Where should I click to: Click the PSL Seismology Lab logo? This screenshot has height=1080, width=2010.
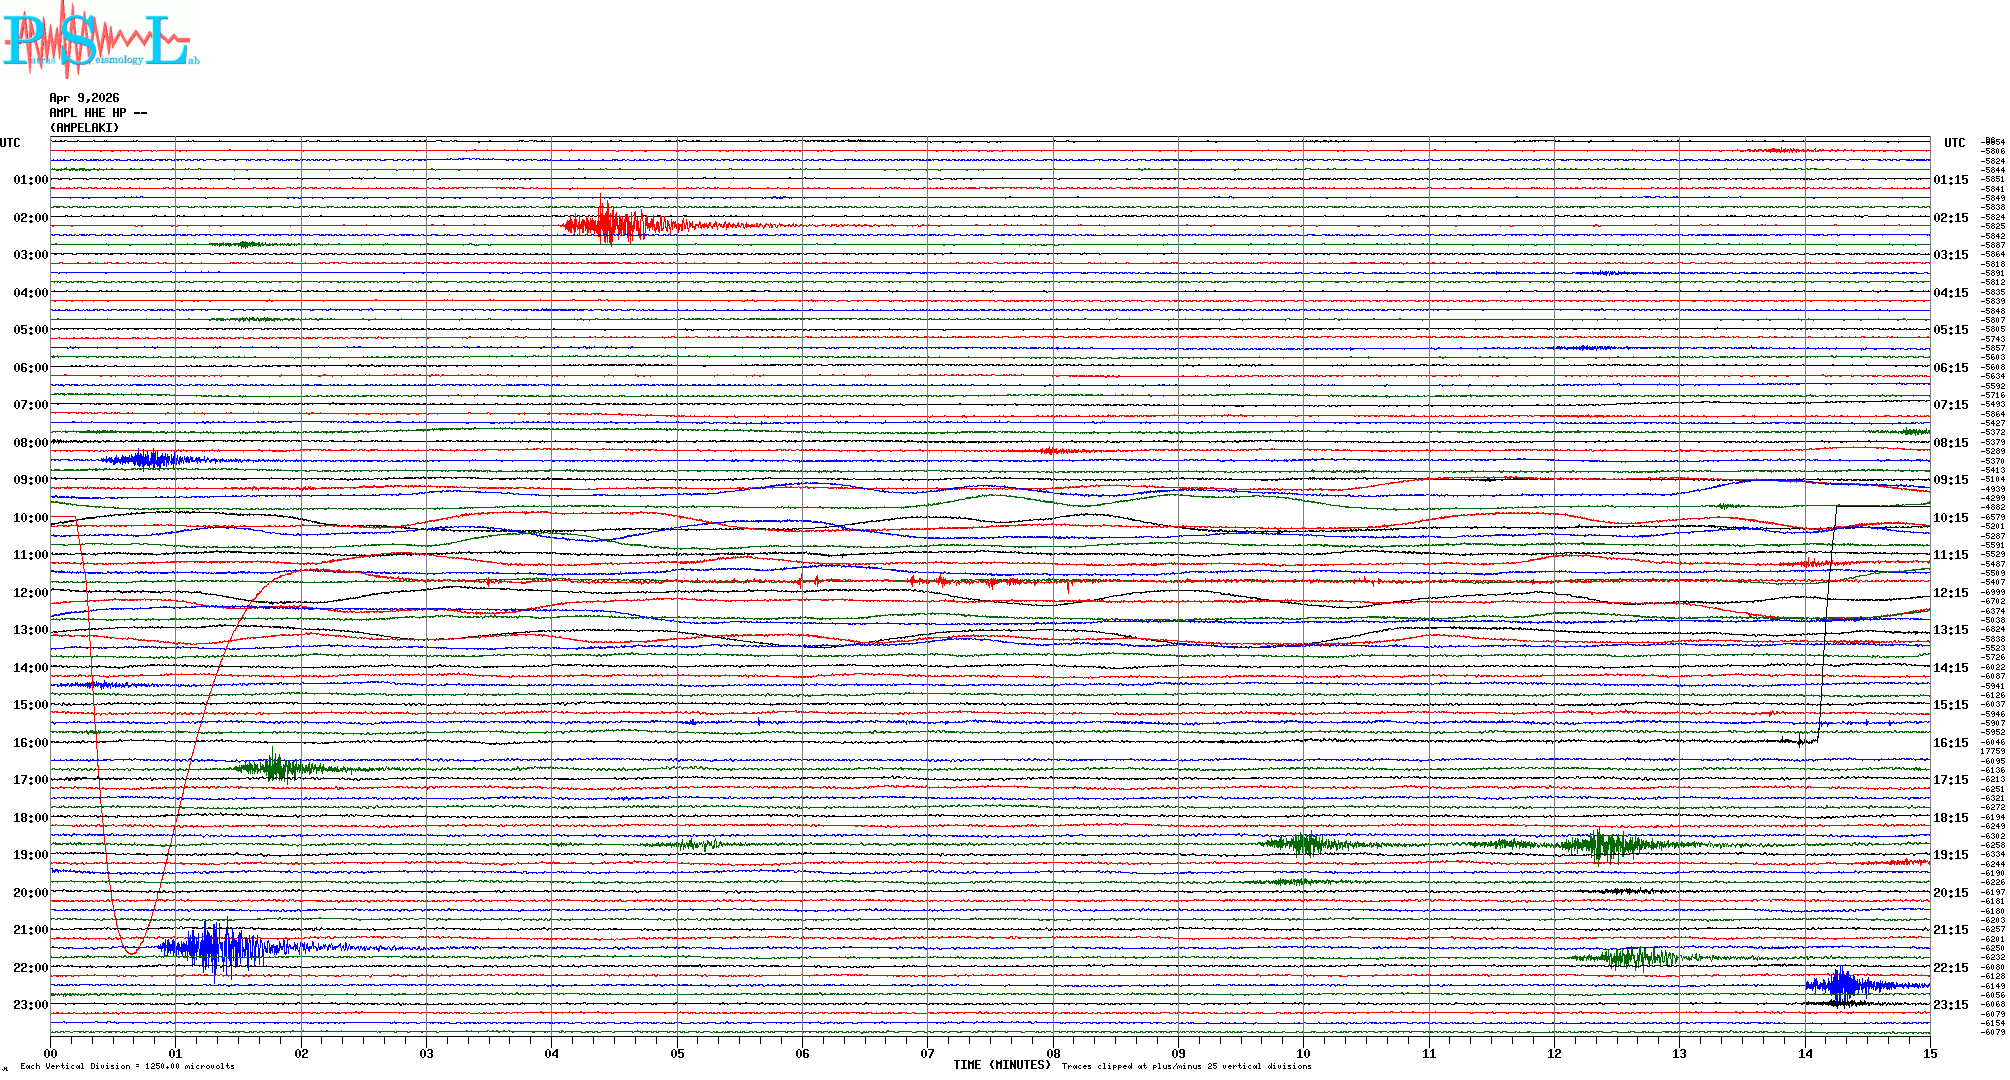pyautogui.click(x=100, y=40)
